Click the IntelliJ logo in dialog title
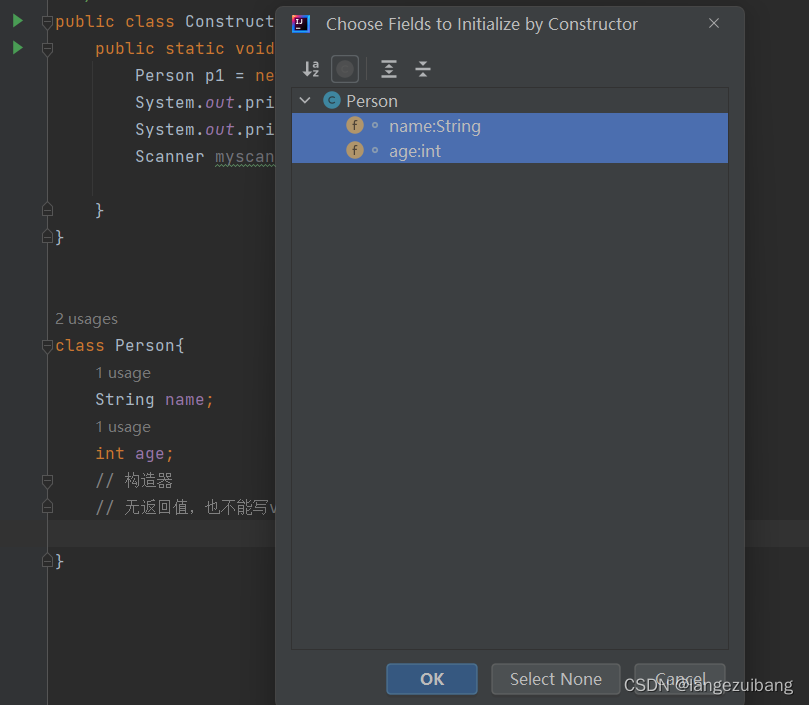The image size is (809, 705). [301, 24]
